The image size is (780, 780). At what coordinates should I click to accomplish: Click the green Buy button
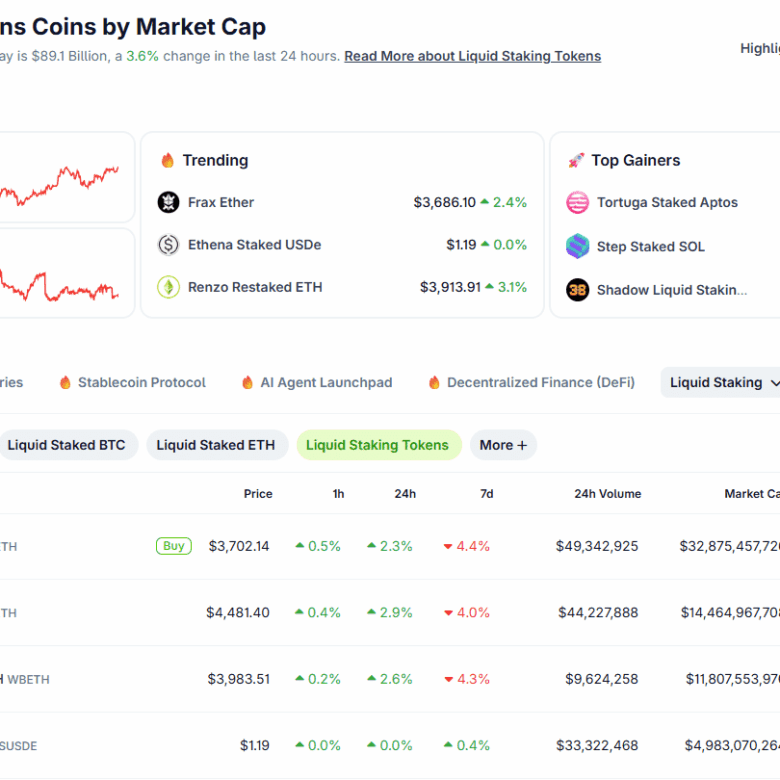[174, 546]
